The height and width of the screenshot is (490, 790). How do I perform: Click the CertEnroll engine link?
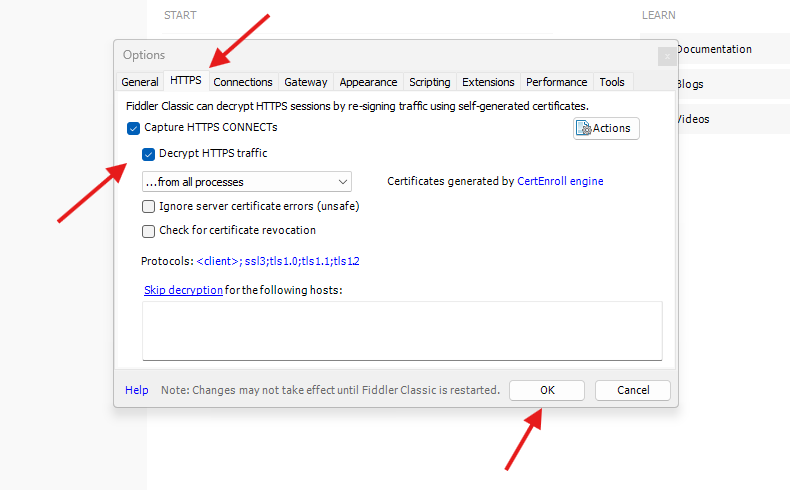(x=560, y=182)
